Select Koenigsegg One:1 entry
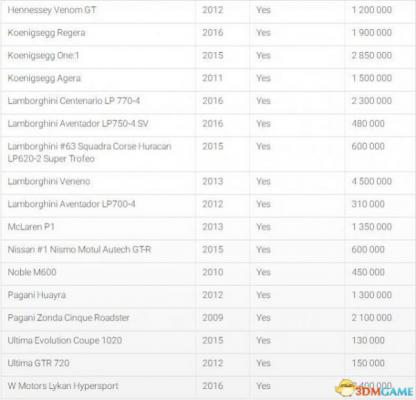The image size is (416, 400). 43,55
